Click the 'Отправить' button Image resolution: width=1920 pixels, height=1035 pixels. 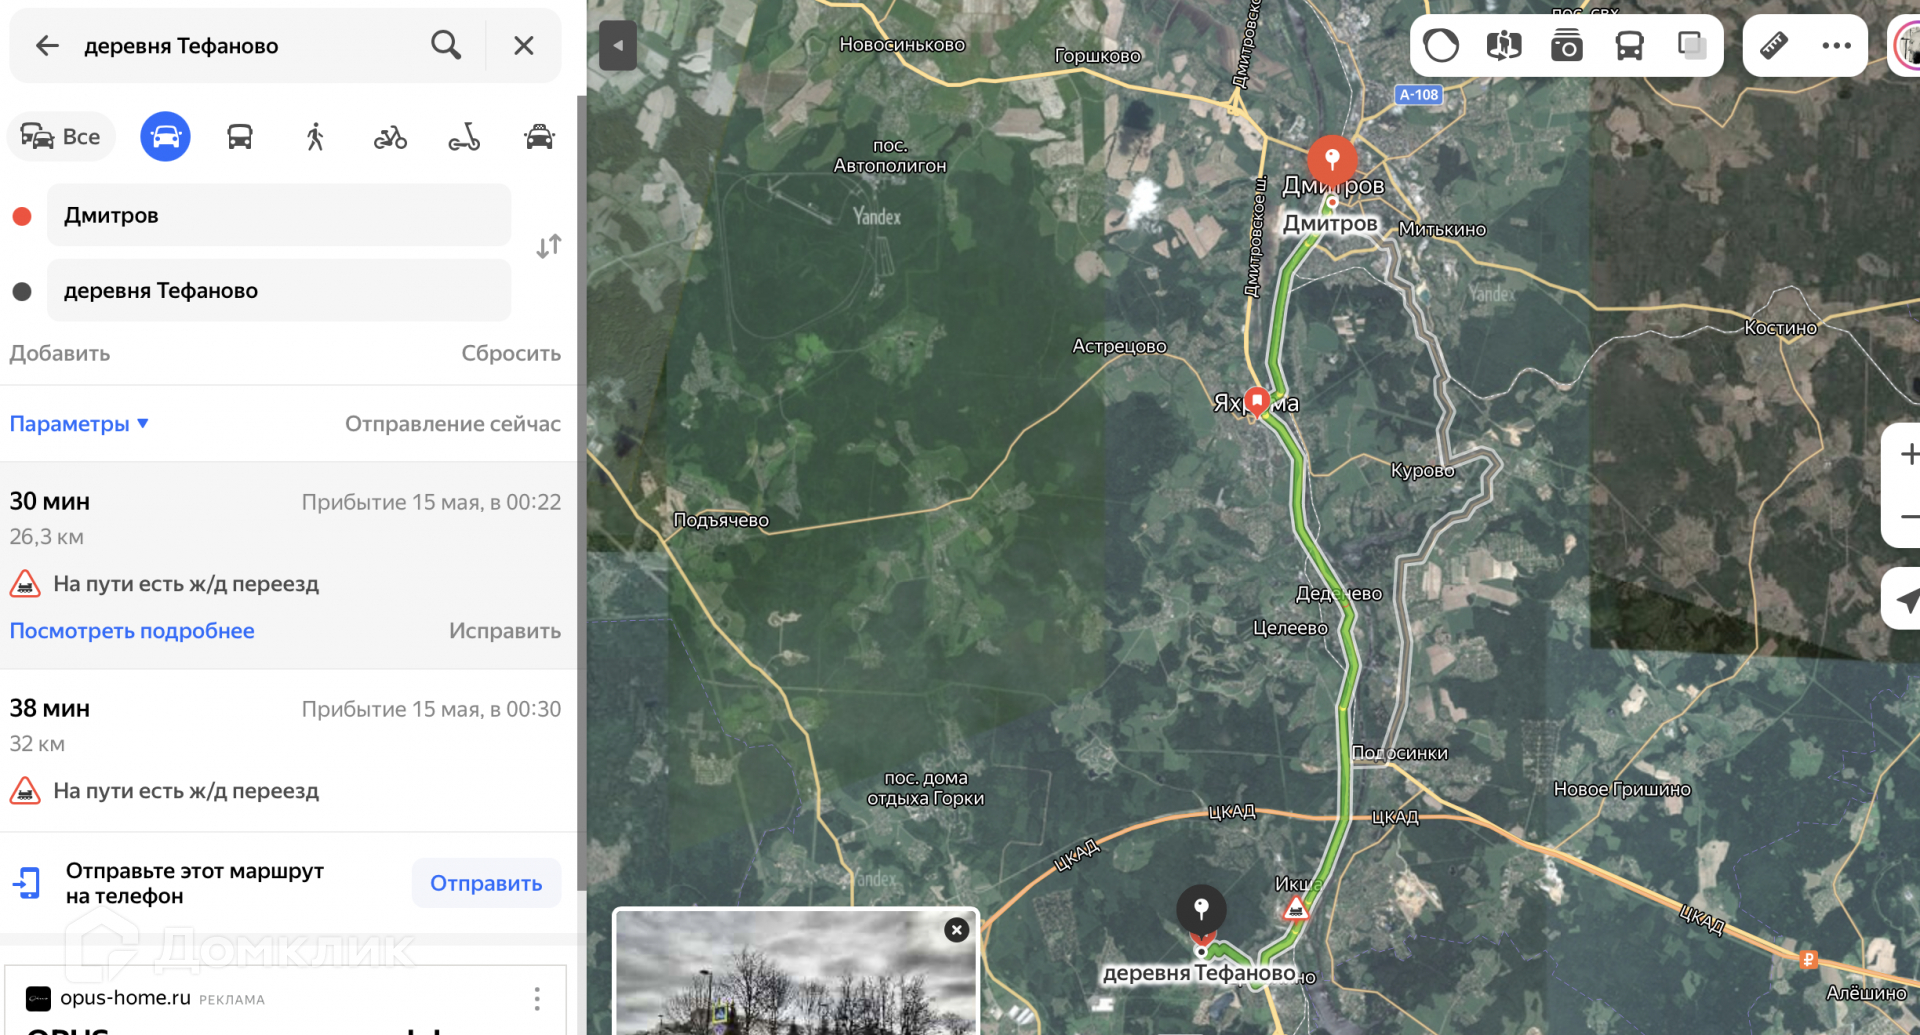click(486, 884)
